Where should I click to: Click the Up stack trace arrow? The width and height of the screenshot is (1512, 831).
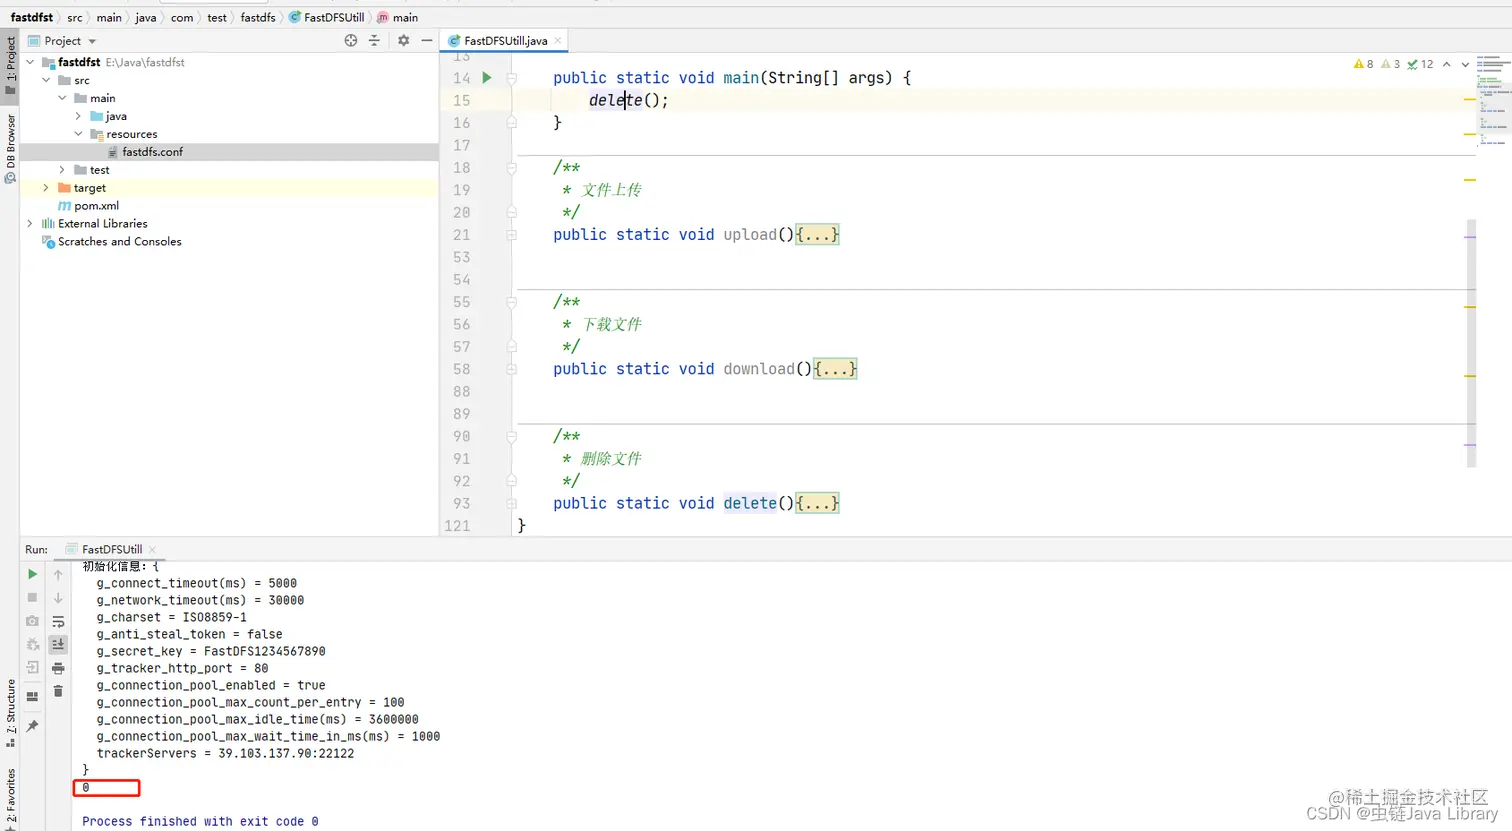tap(58, 574)
